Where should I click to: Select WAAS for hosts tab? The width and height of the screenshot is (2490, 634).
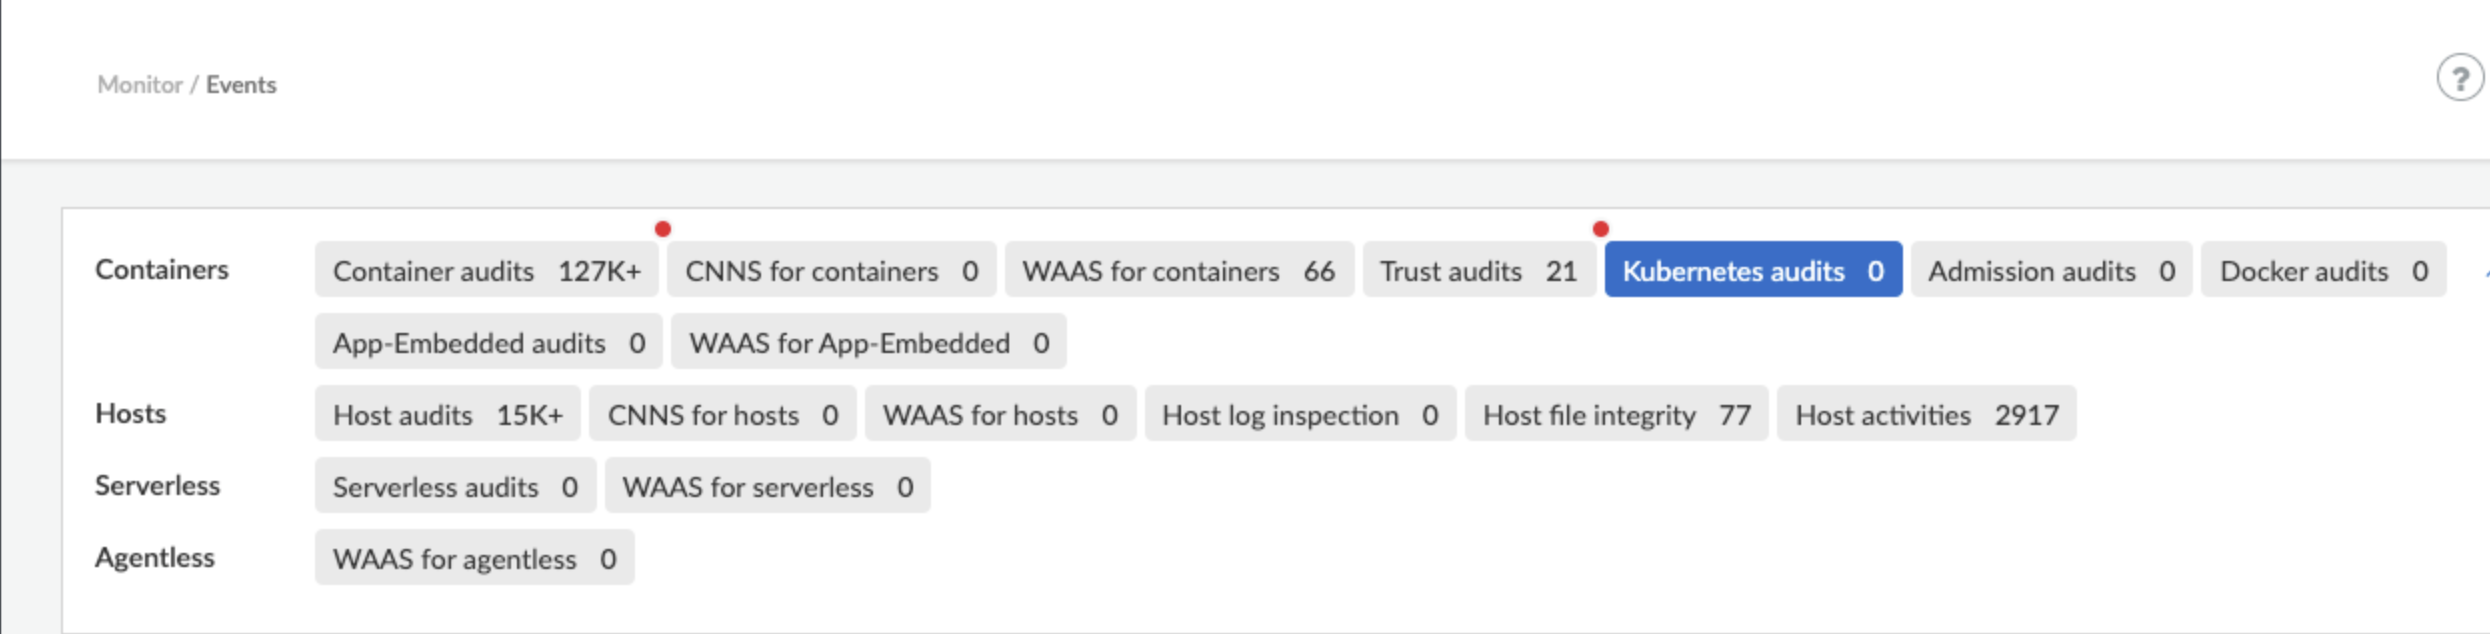pyautogui.click(x=999, y=415)
